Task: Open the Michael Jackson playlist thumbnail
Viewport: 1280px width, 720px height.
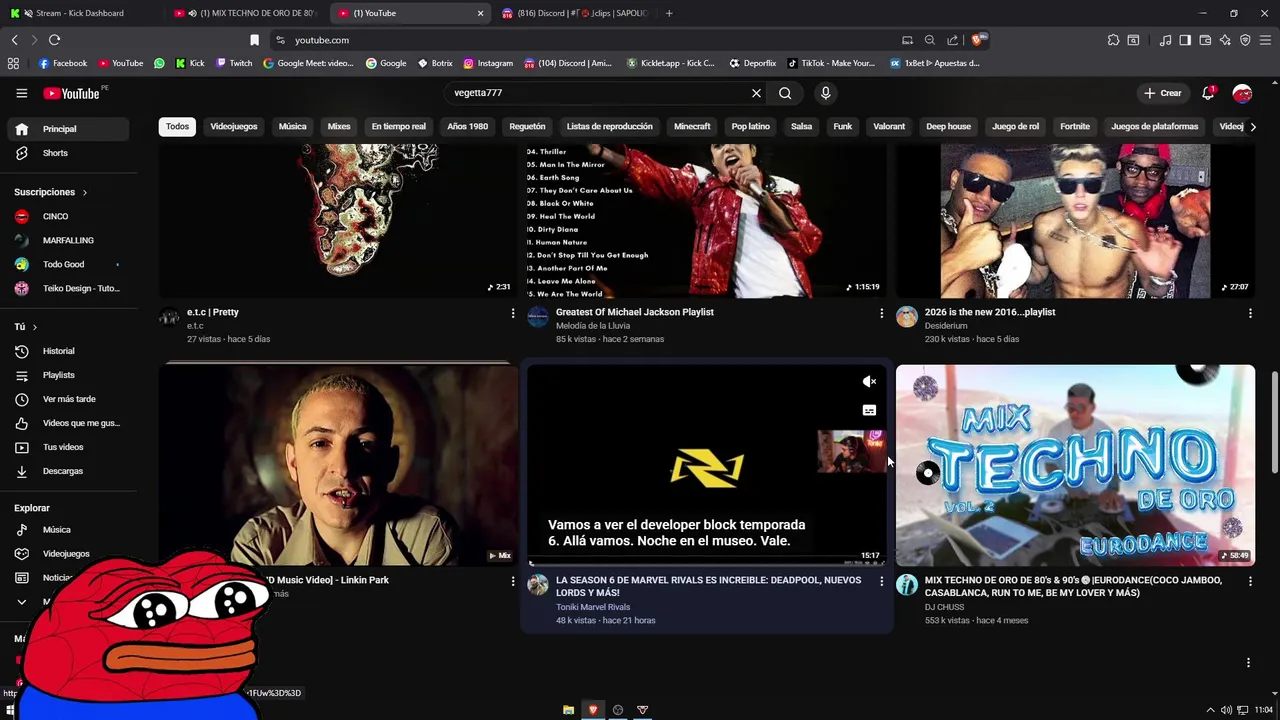Action: tap(706, 220)
